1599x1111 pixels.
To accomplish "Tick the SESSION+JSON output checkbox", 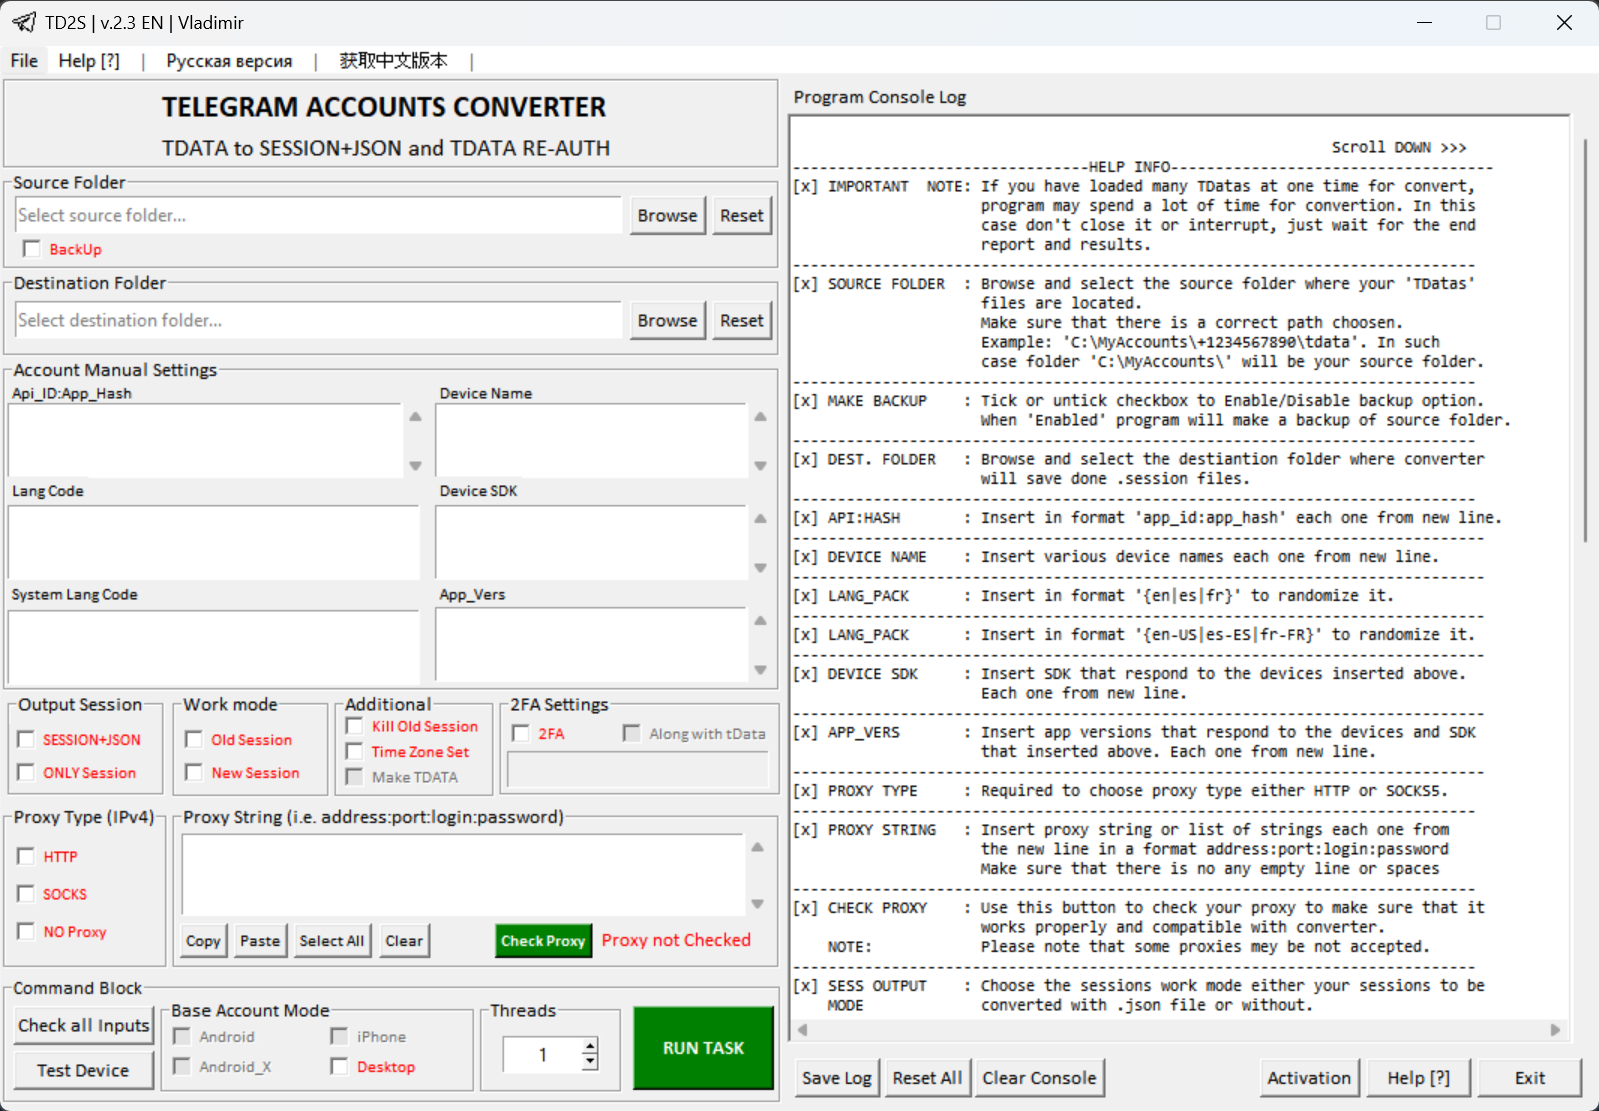I will pyautogui.click(x=26, y=739).
